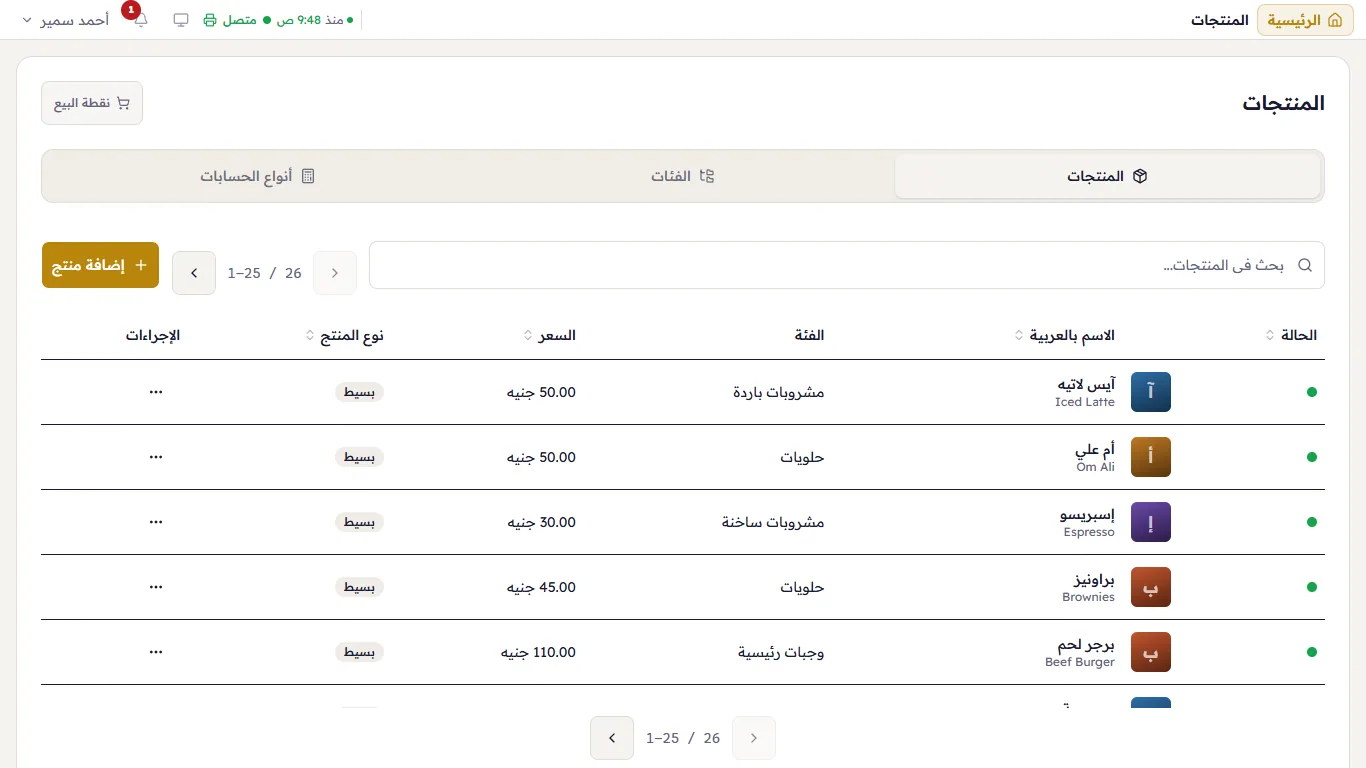Click the Iced Latte product thumbnail
1366x768 pixels.
(x=1151, y=392)
